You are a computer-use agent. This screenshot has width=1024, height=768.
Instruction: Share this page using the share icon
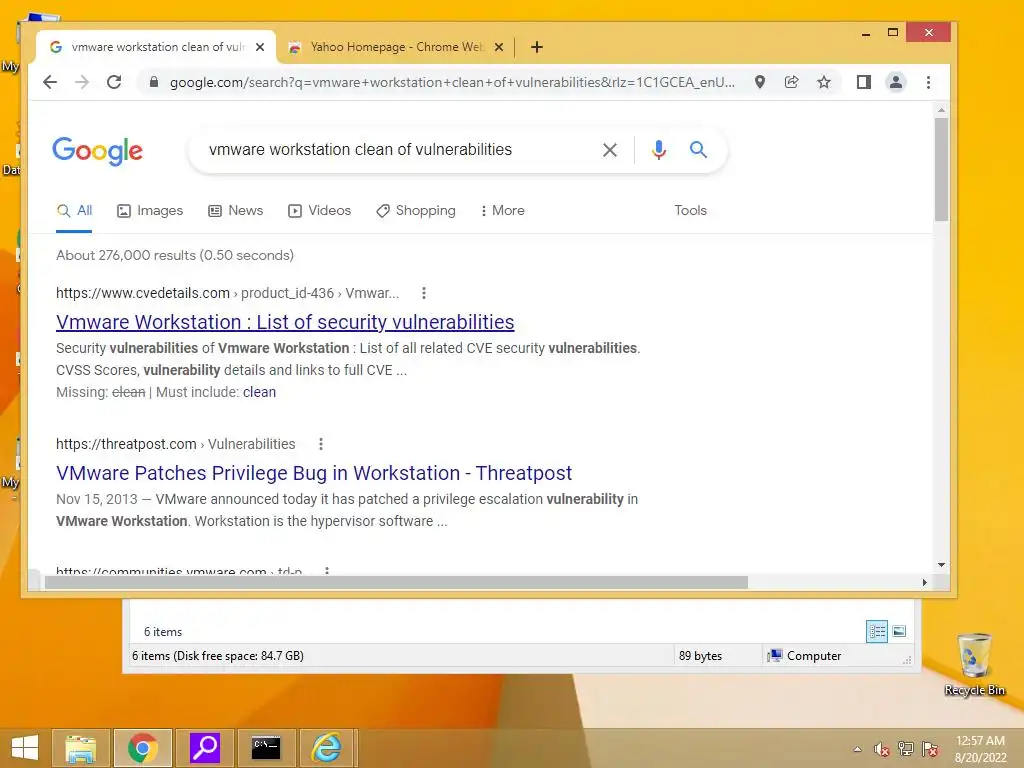click(x=792, y=82)
